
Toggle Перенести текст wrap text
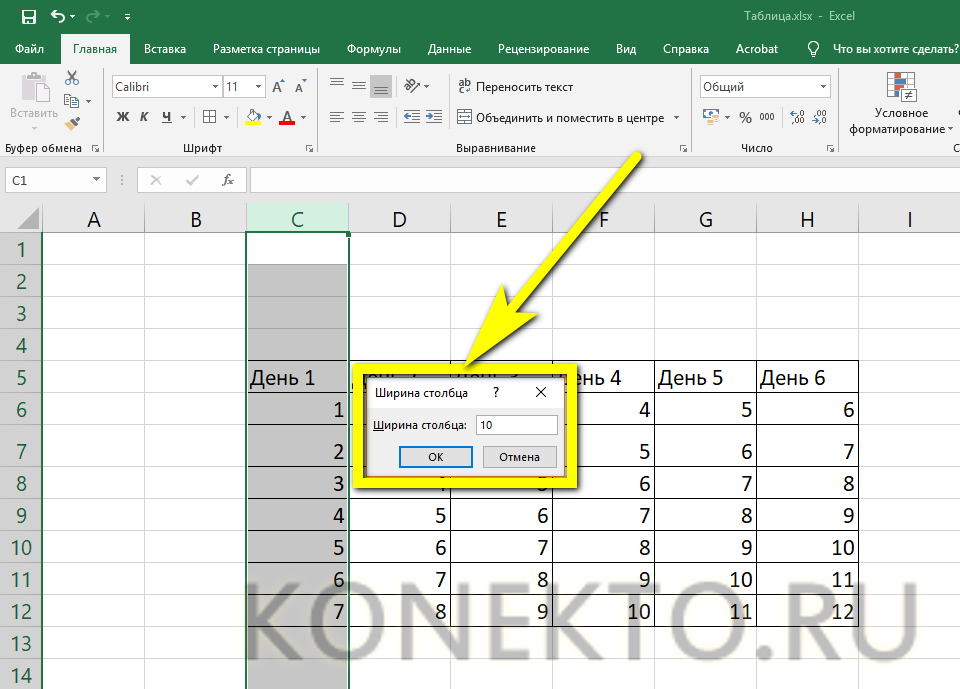pyautogui.click(x=515, y=87)
